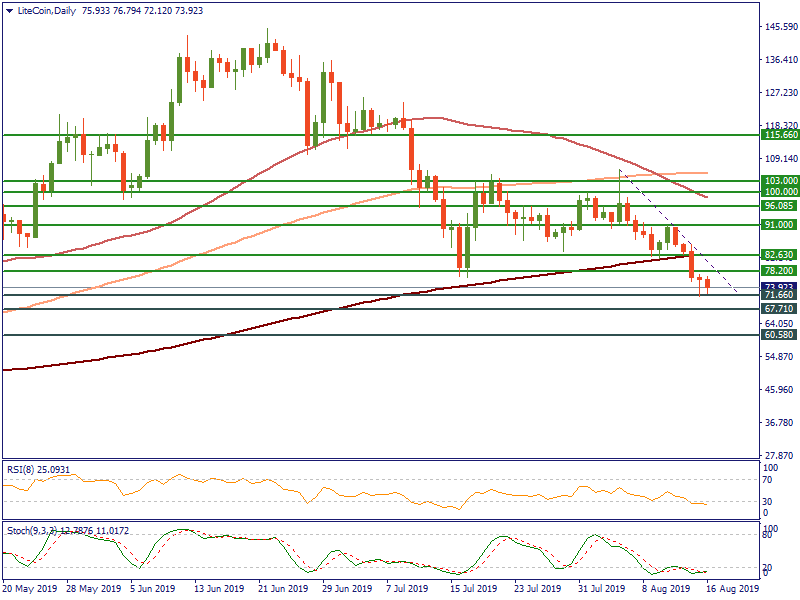Select the 8 Aug 2019 date label

pyautogui.click(x=667, y=589)
